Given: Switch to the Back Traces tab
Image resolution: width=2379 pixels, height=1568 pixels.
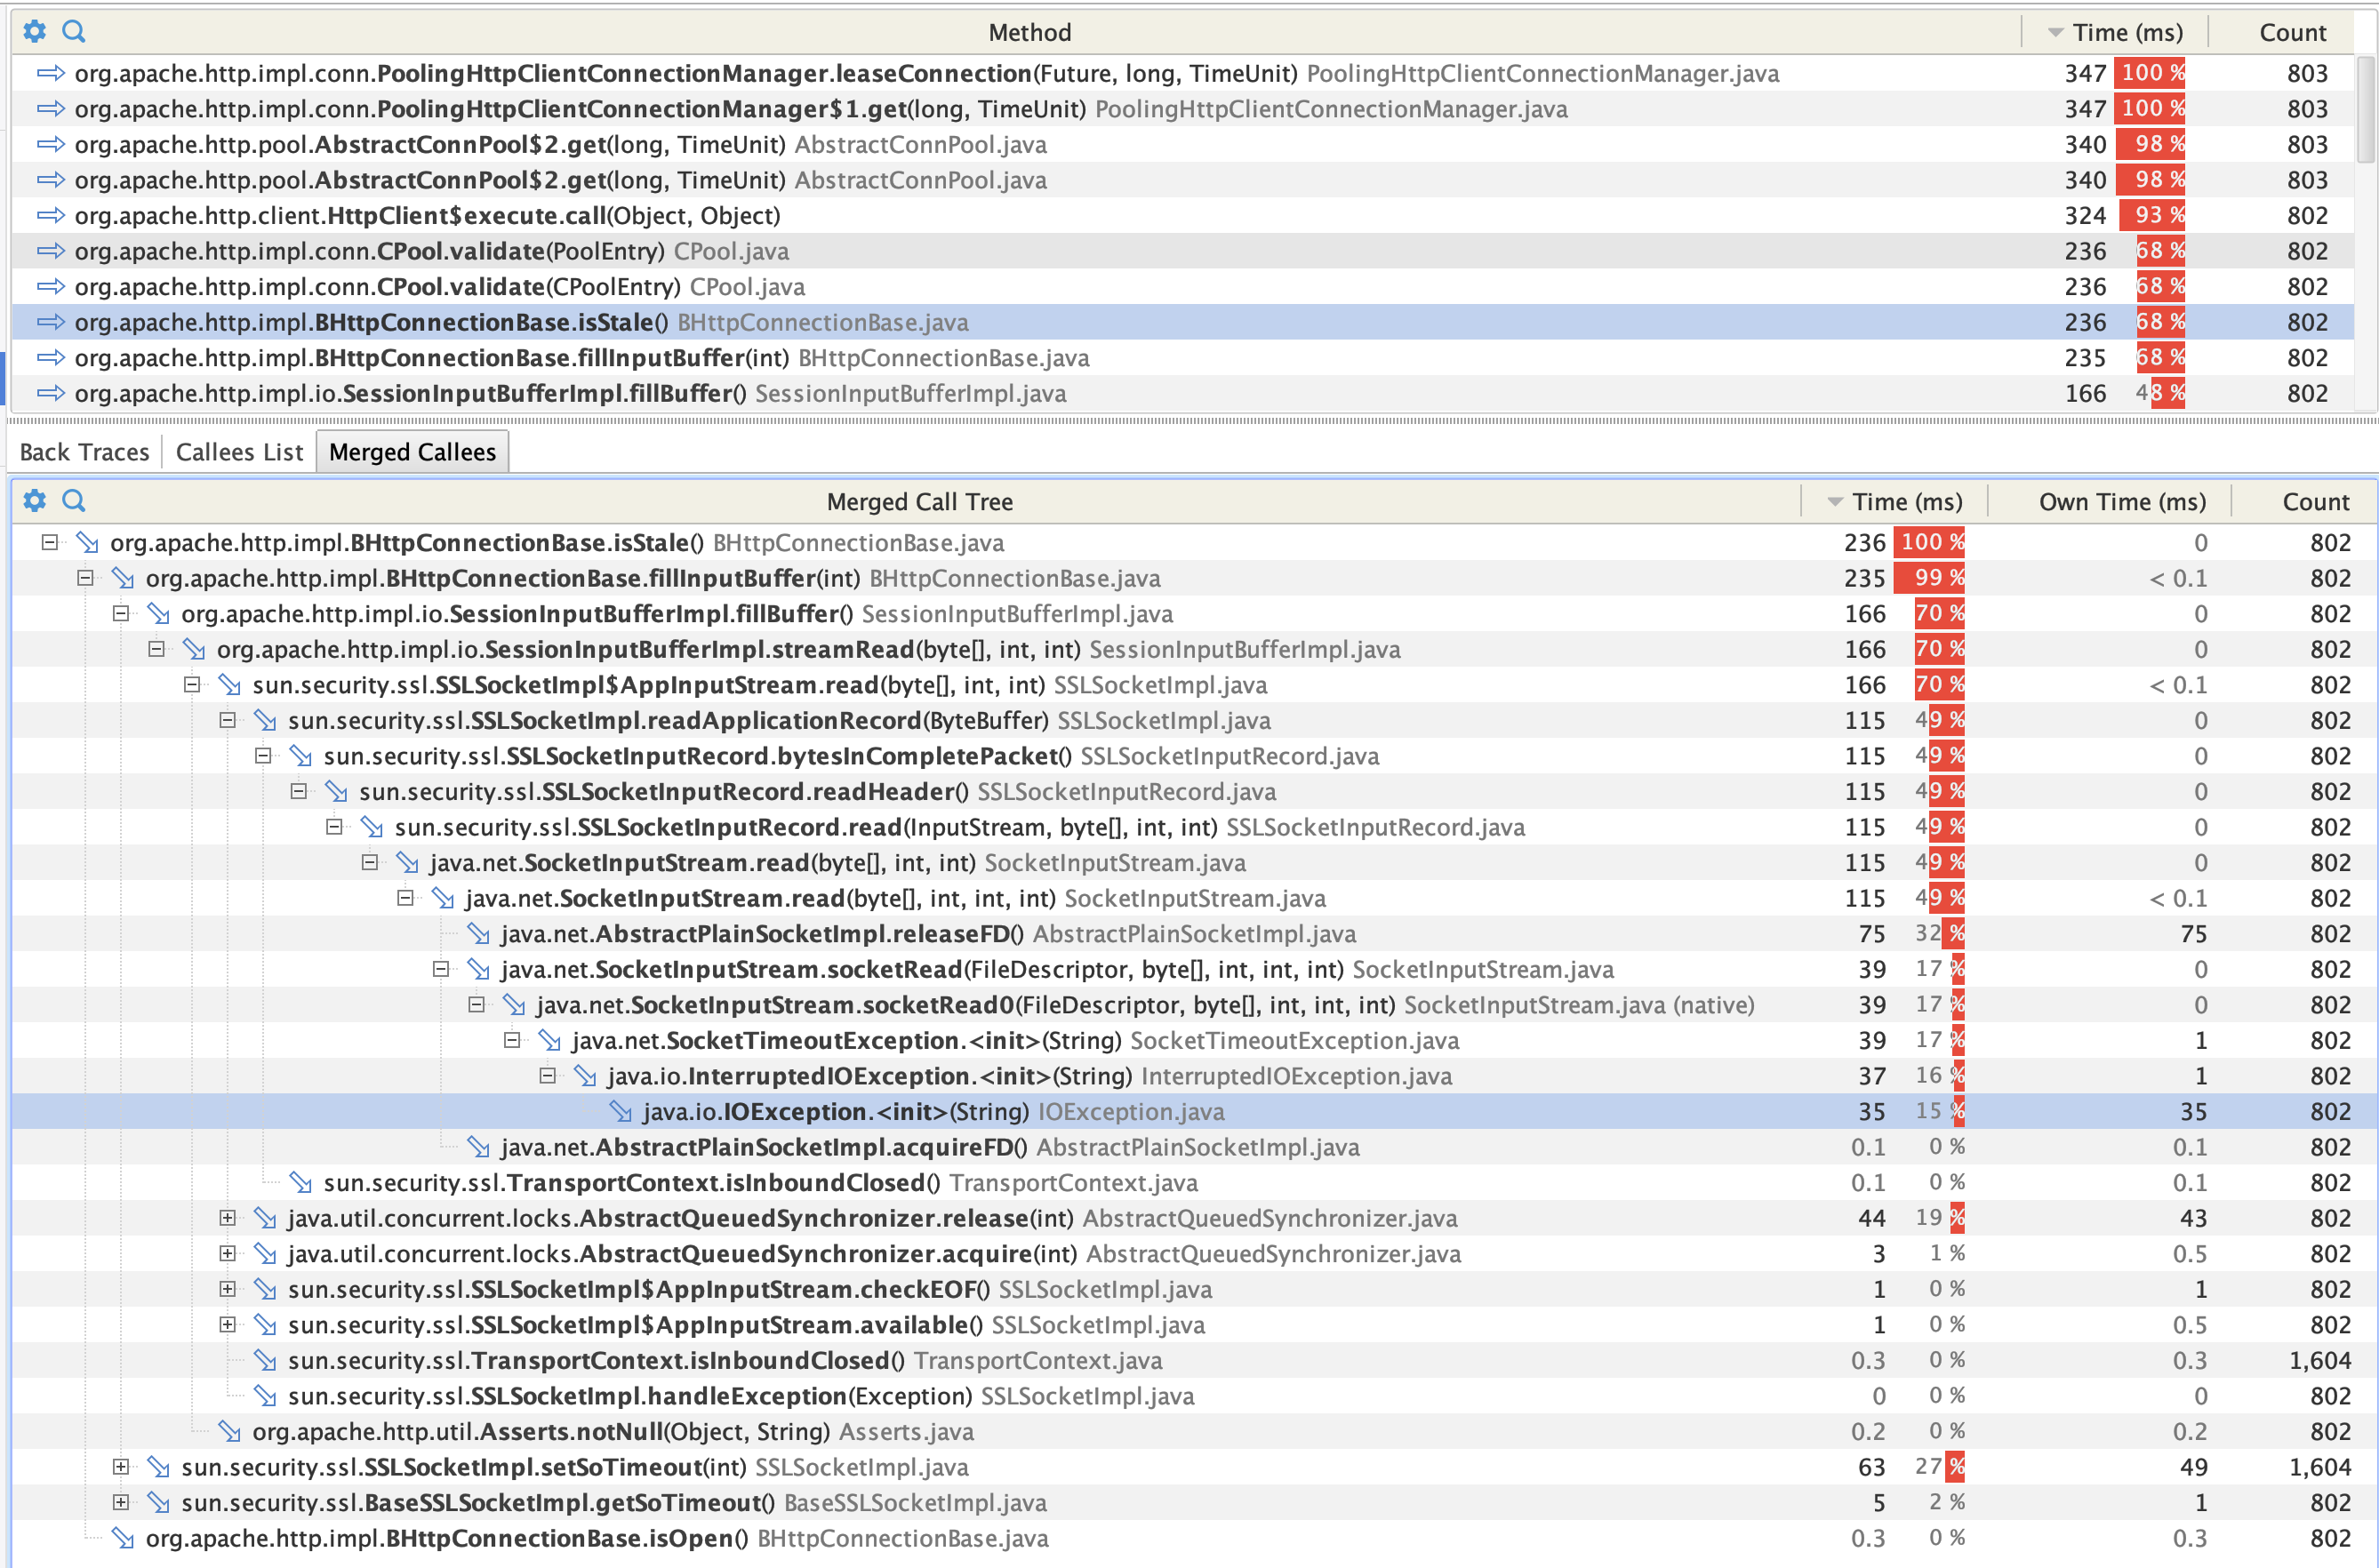Looking at the screenshot, I should (x=84, y=452).
